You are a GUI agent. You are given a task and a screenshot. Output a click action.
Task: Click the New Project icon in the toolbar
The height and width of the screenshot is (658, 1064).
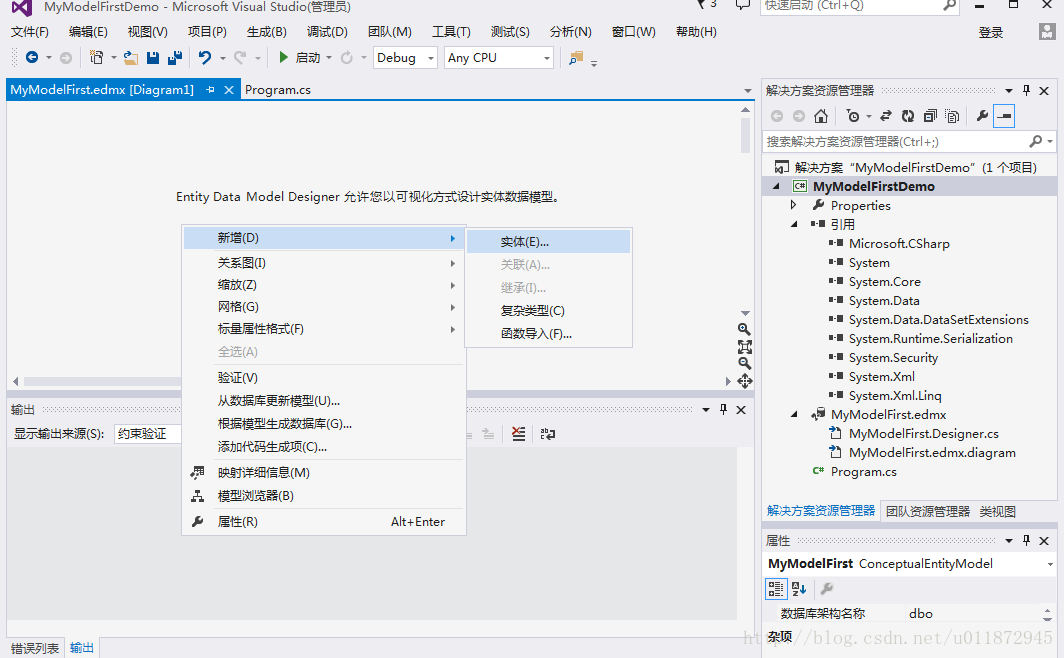[96, 58]
